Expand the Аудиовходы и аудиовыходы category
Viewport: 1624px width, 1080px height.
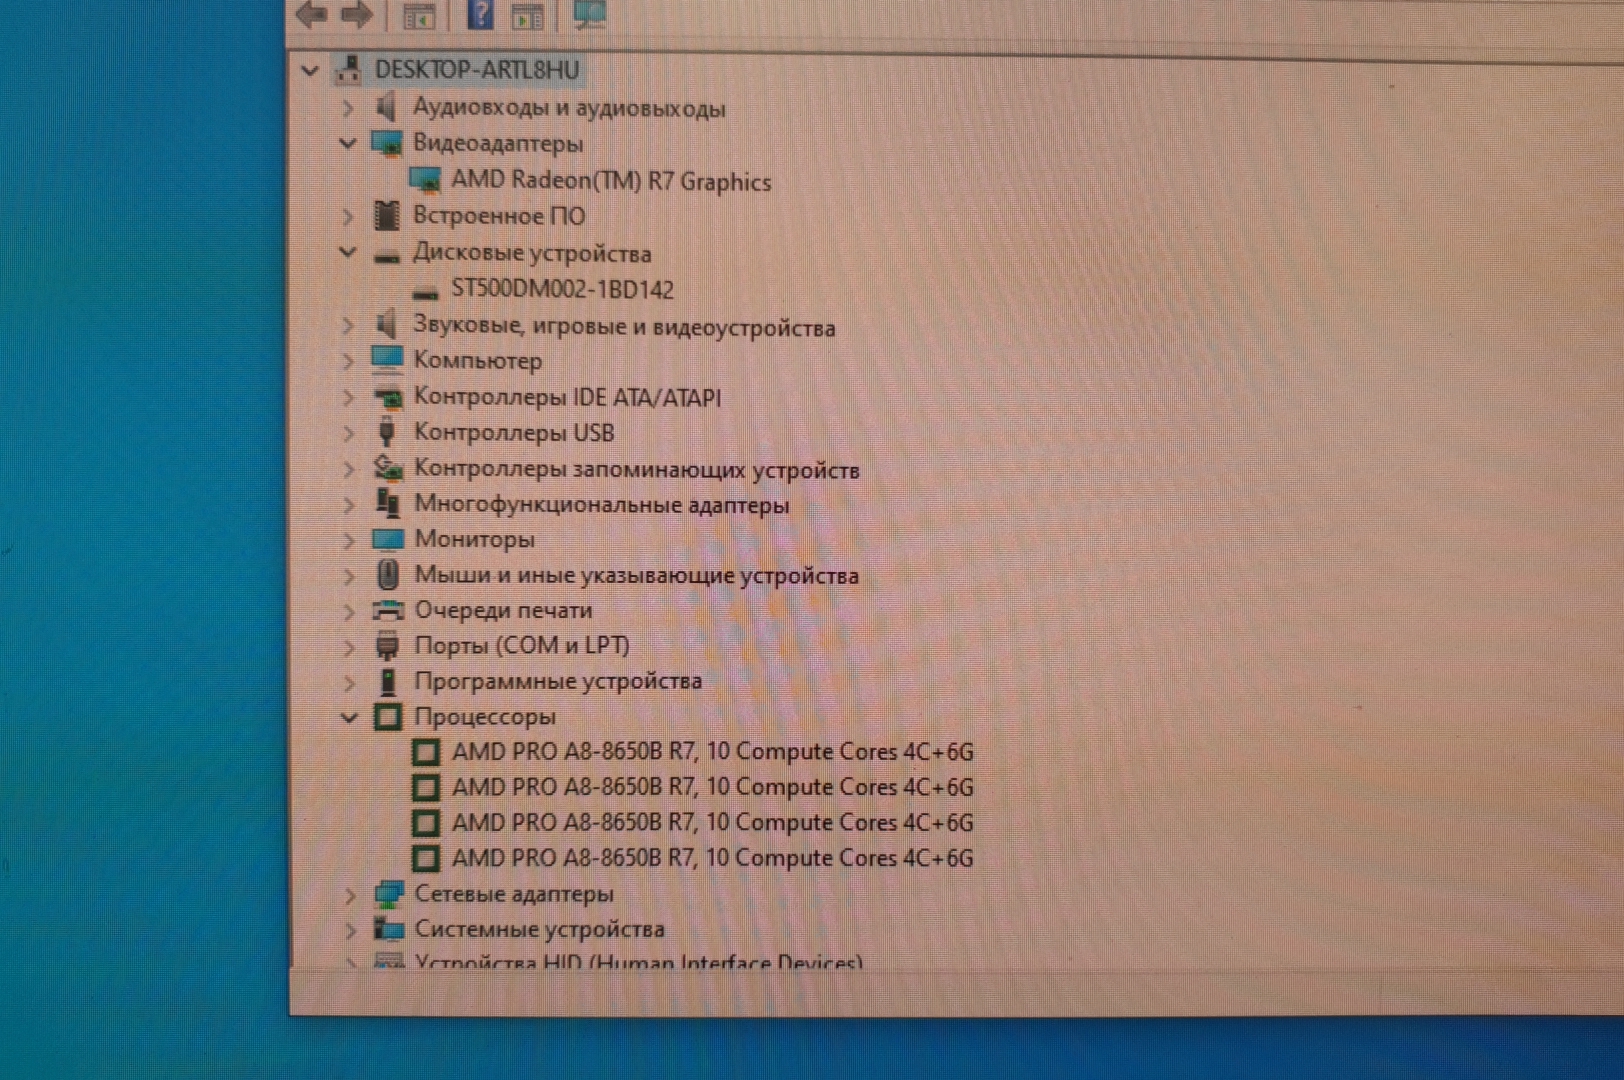click(347, 106)
